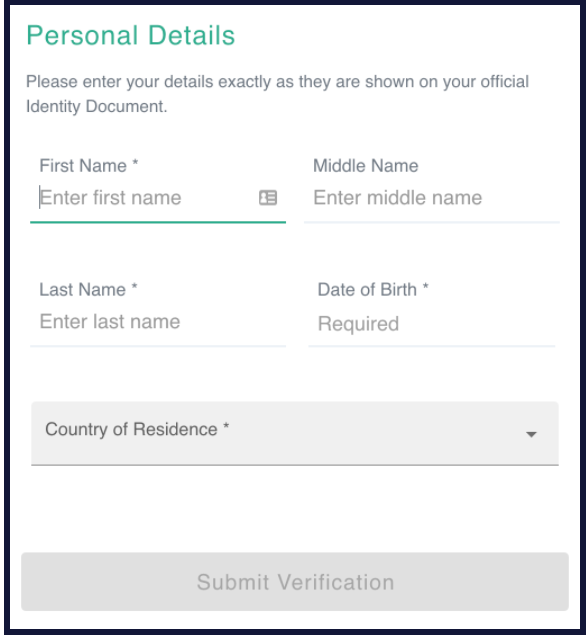The width and height of the screenshot is (586, 636).
Task: Click the 'Last Name *' label
Action: tap(88, 290)
